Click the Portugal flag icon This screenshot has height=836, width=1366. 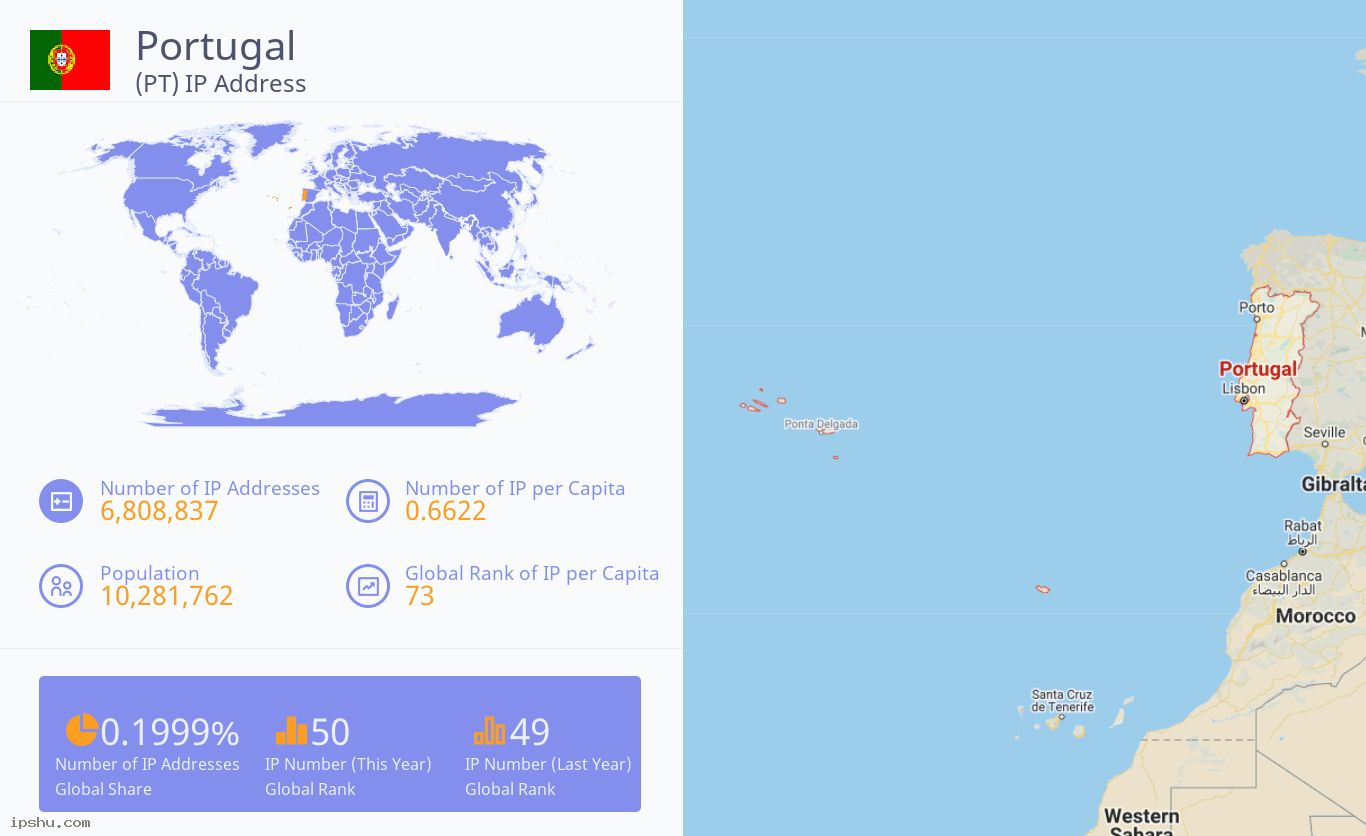[x=70, y=60]
